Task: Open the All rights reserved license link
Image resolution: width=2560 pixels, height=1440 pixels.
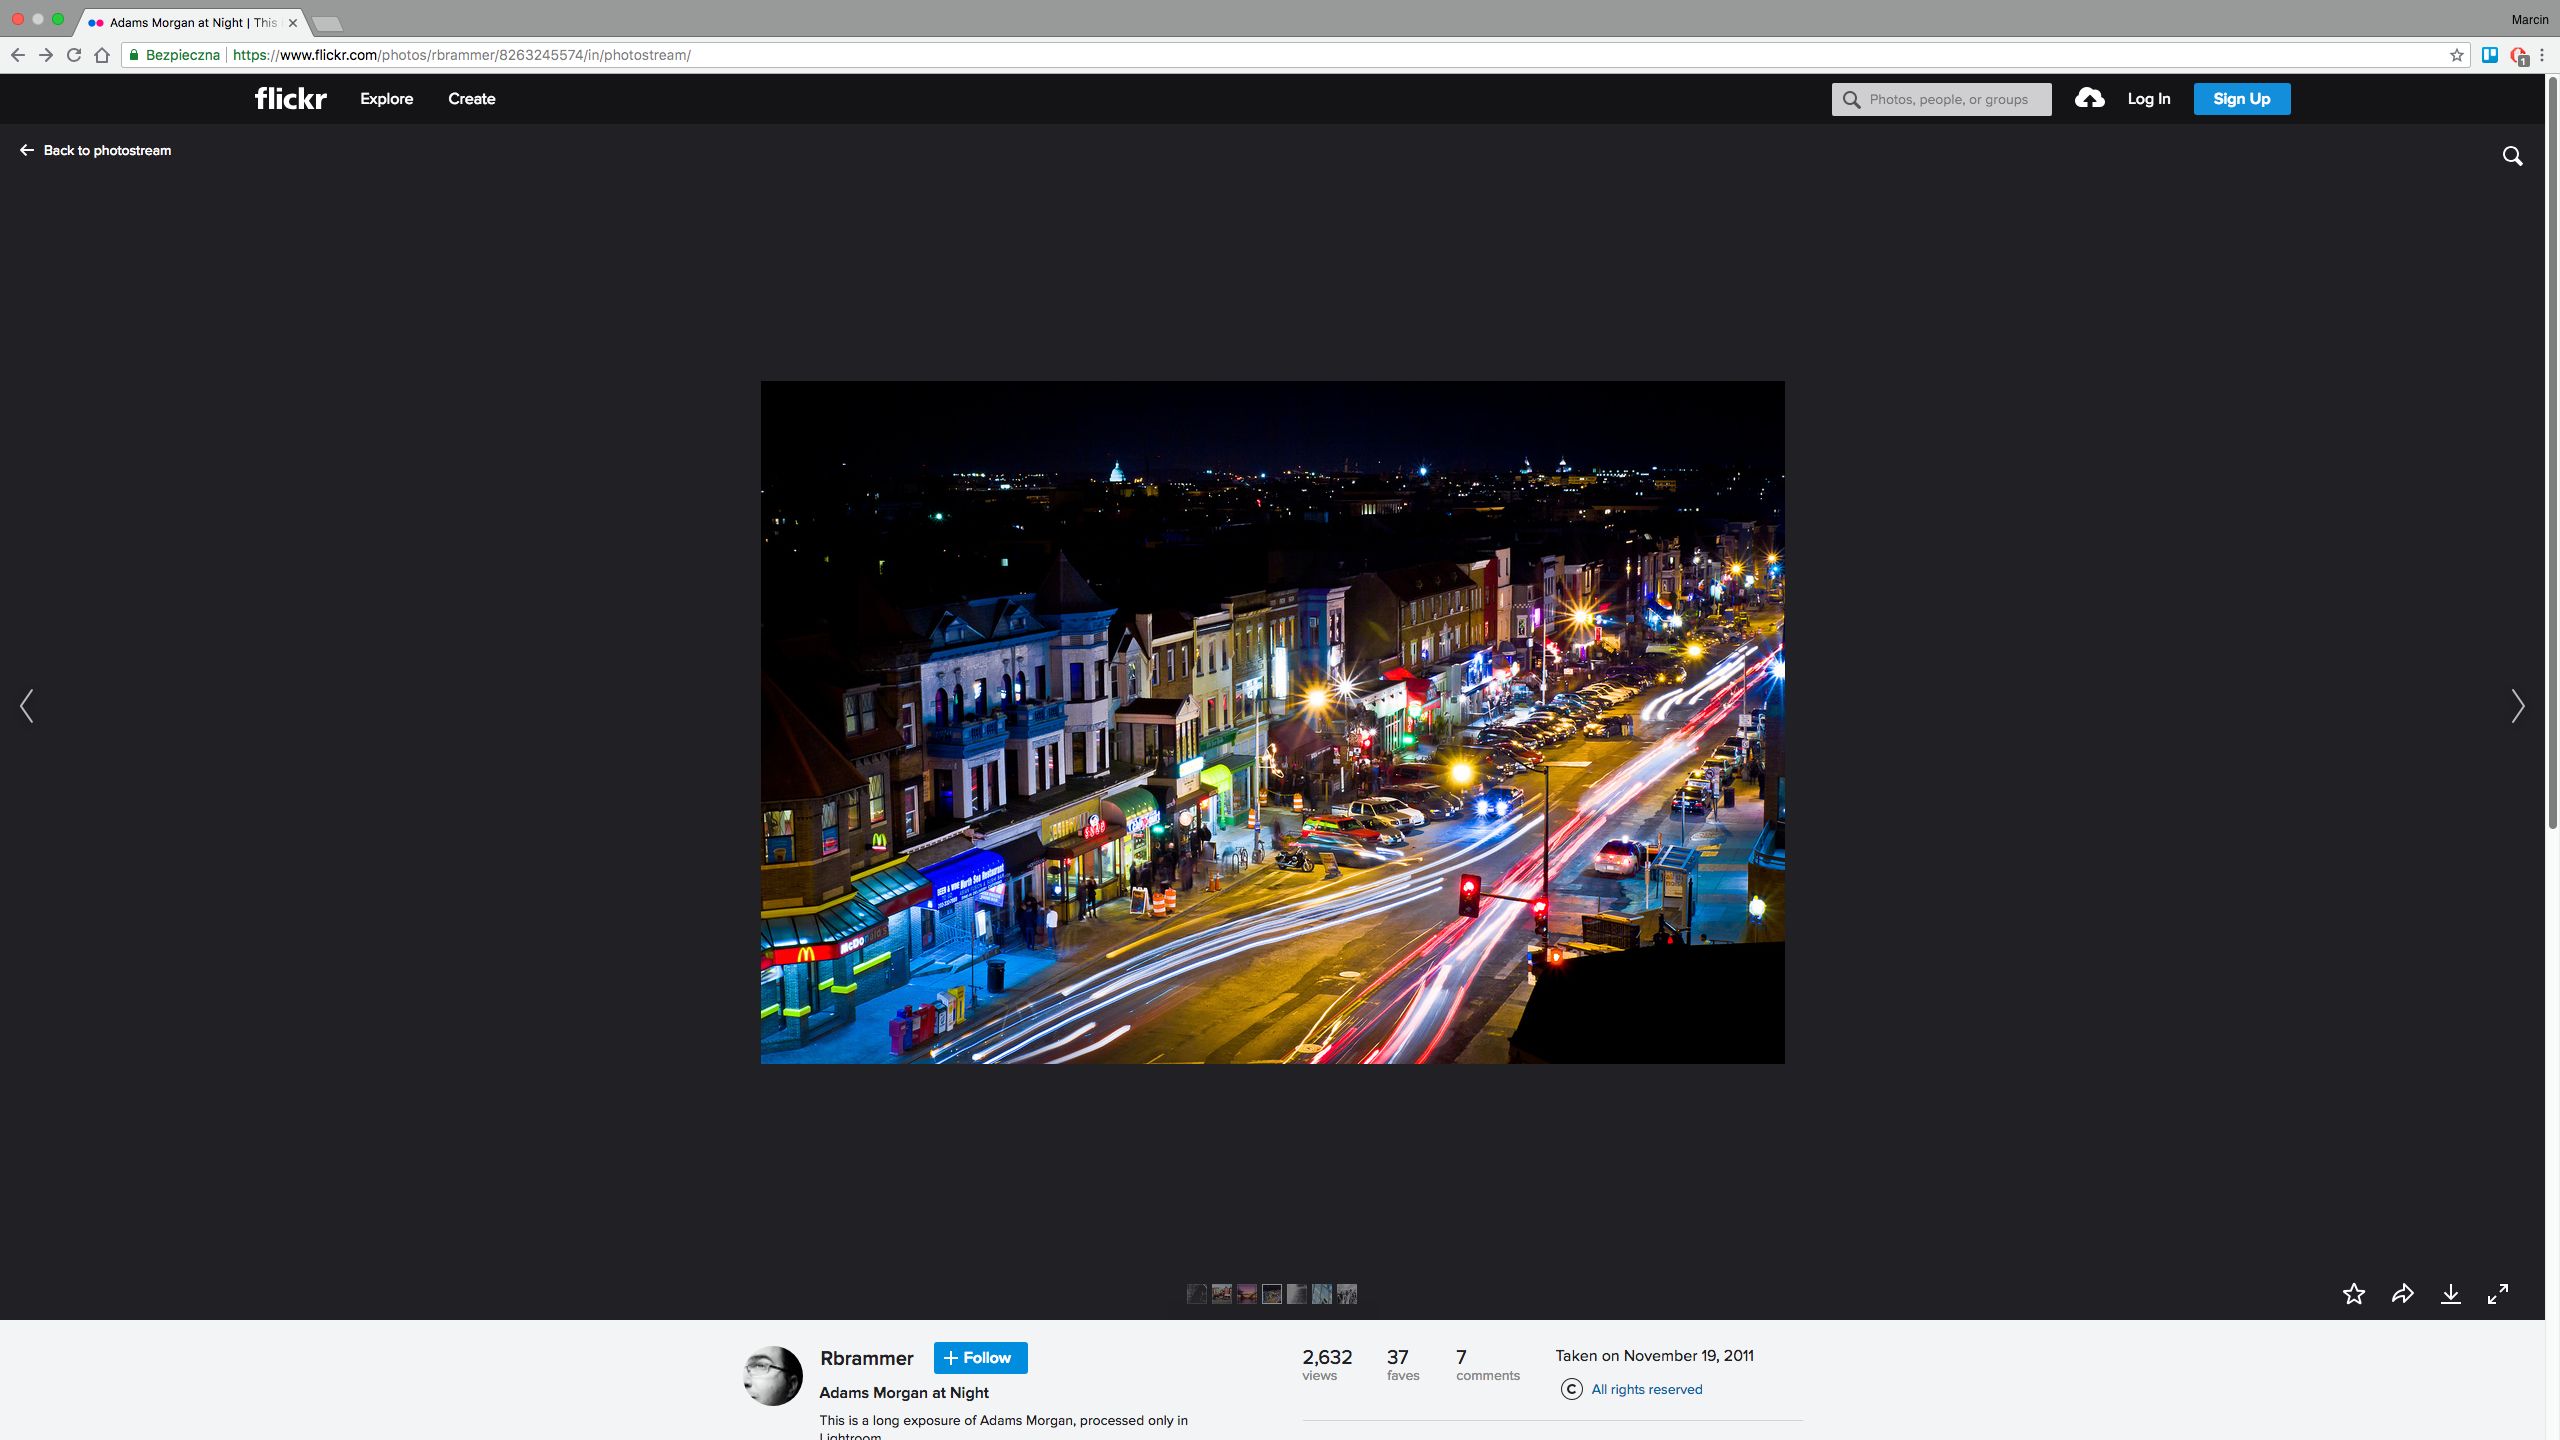Action: [1646, 1389]
